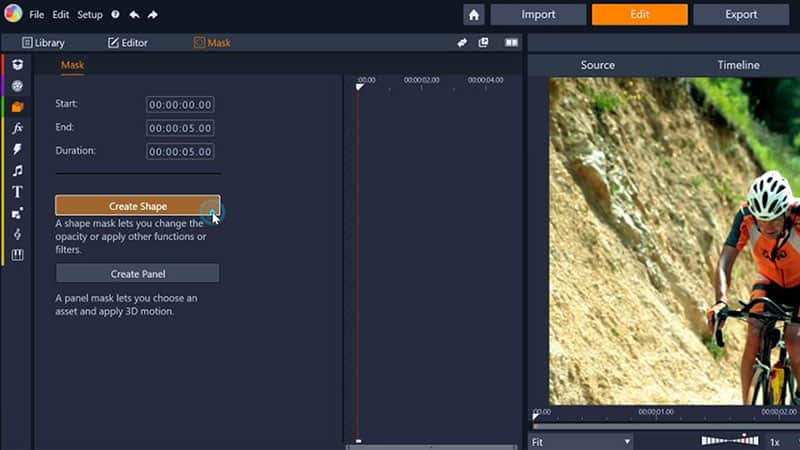The height and width of the screenshot is (450, 800).
Task: Switch preview to Source
Action: click(x=598, y=65)
